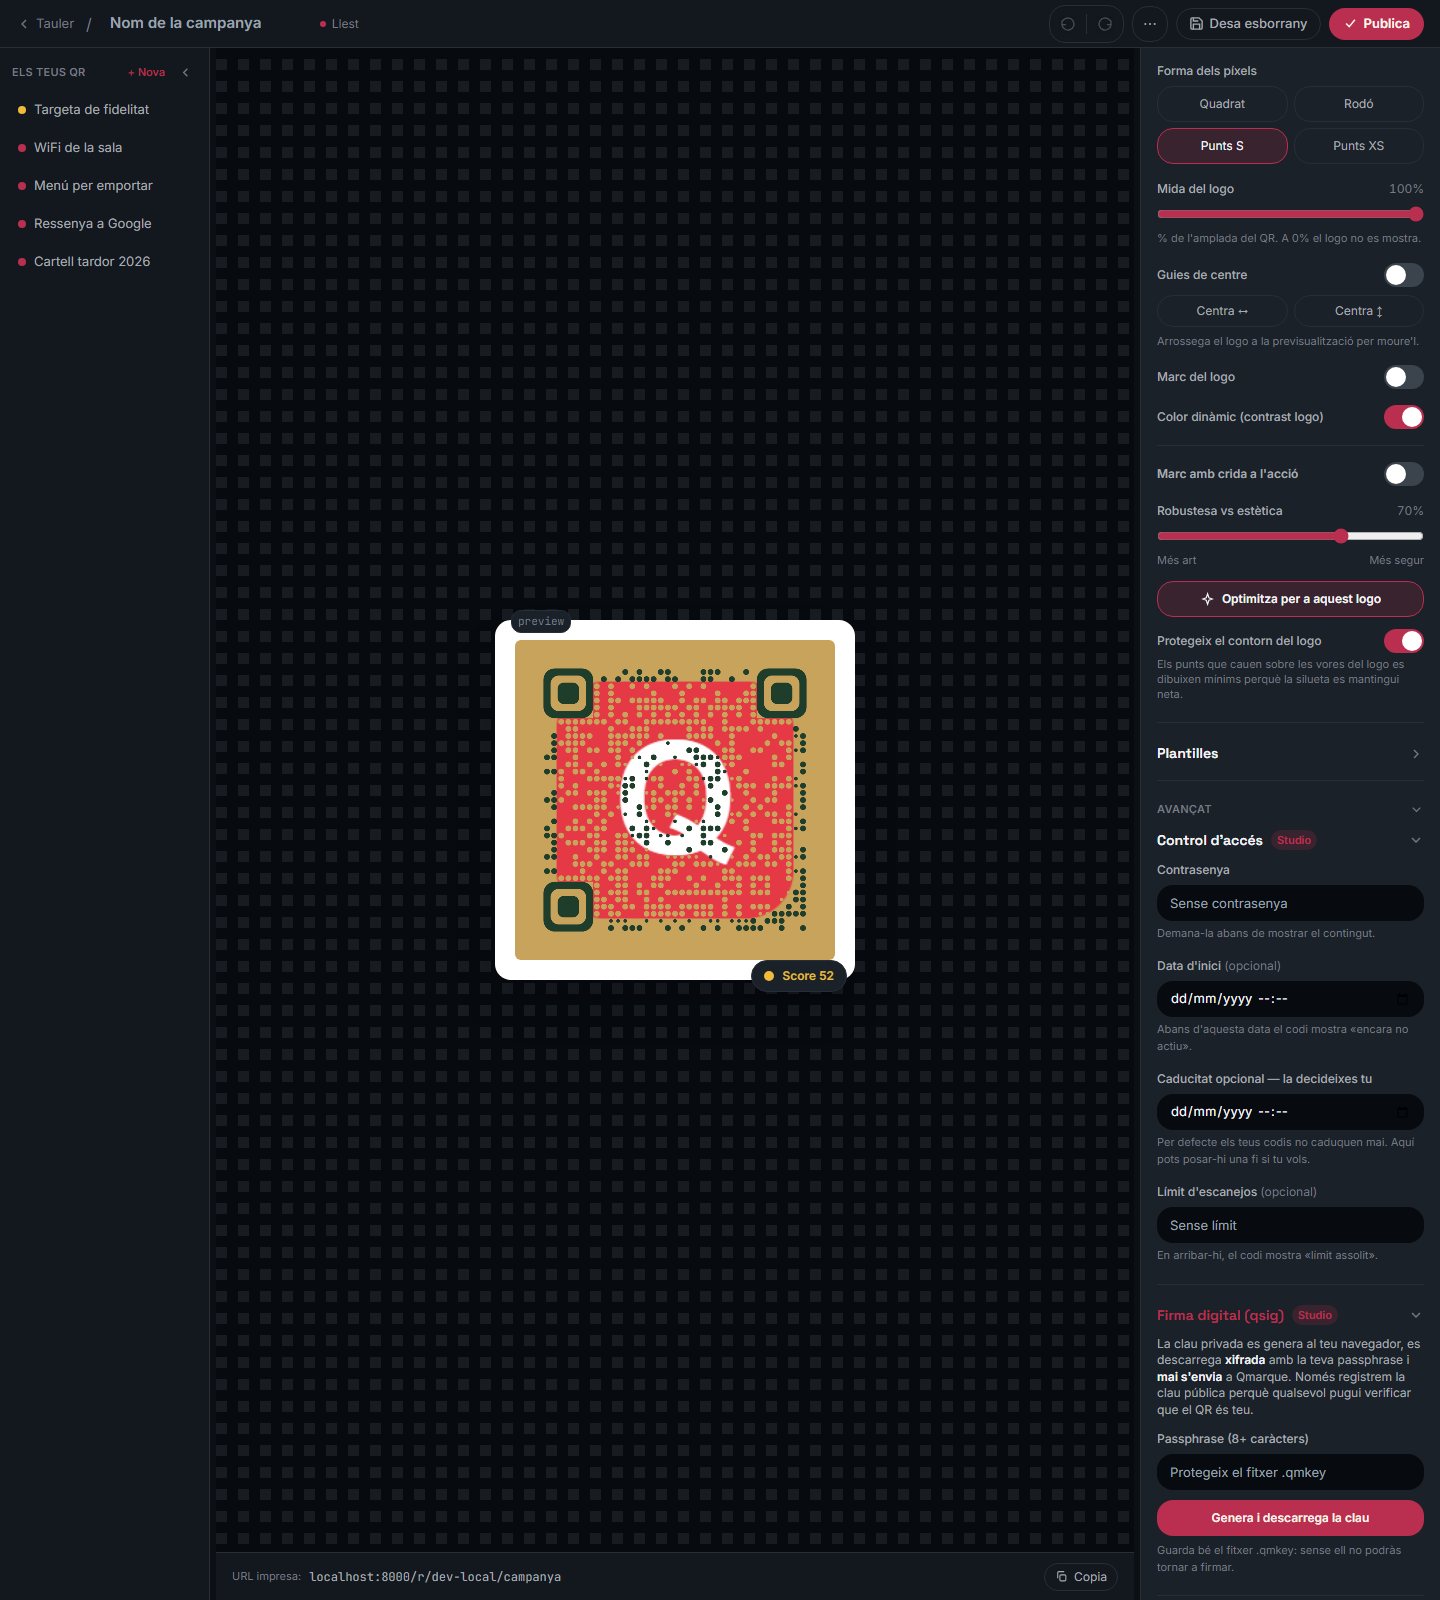Center logo horizontally with Centra ↔
Viewport: 1440px width, 1600px height.
pos(1222,311)
